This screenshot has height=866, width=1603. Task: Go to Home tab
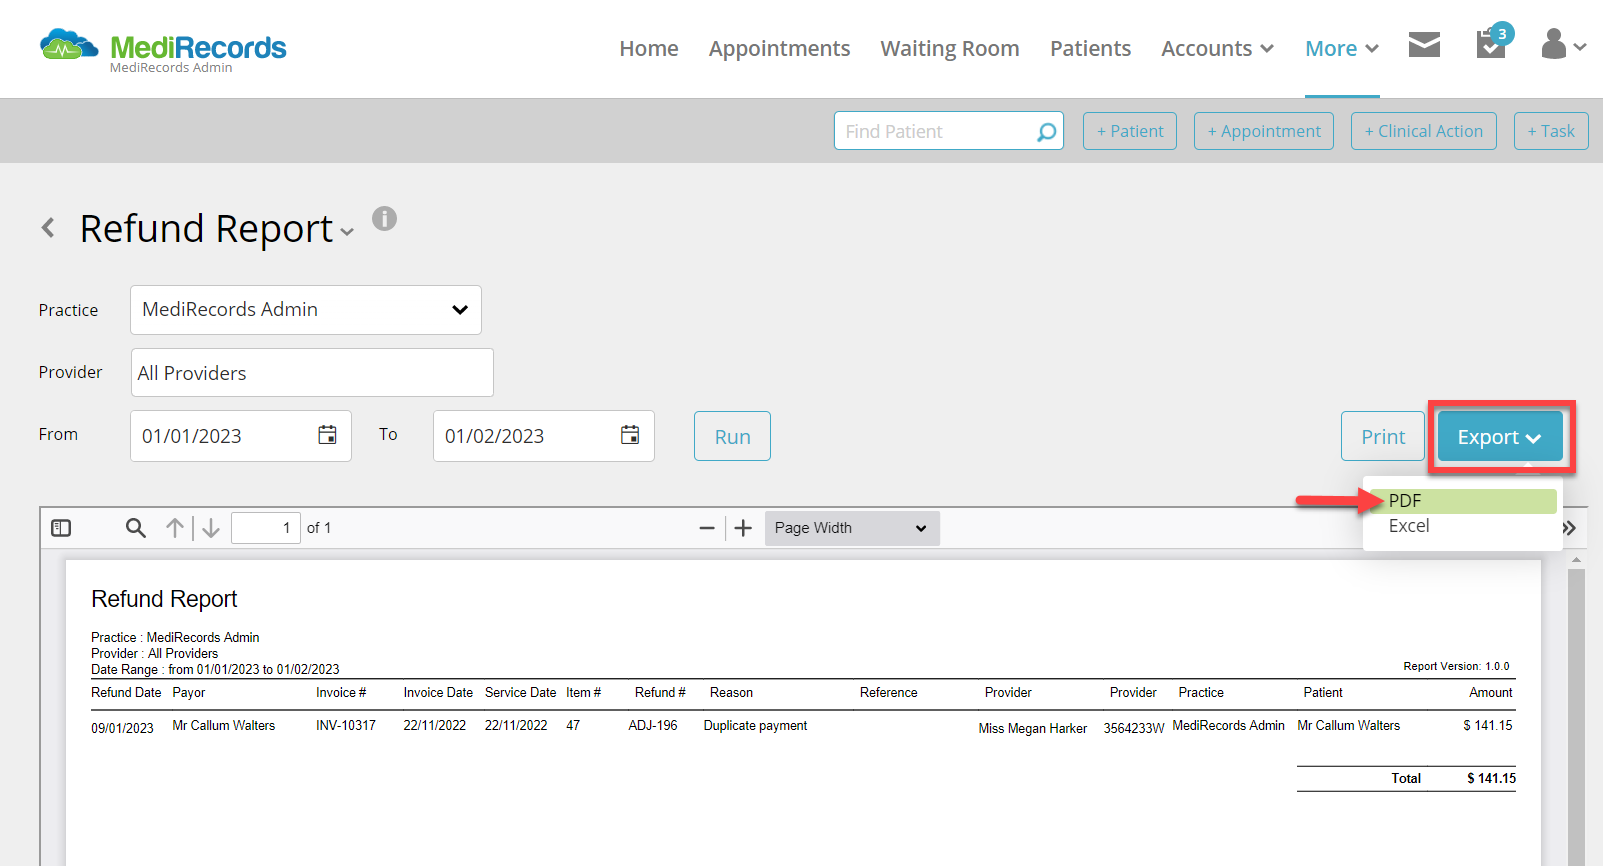[x=649, y=48]
